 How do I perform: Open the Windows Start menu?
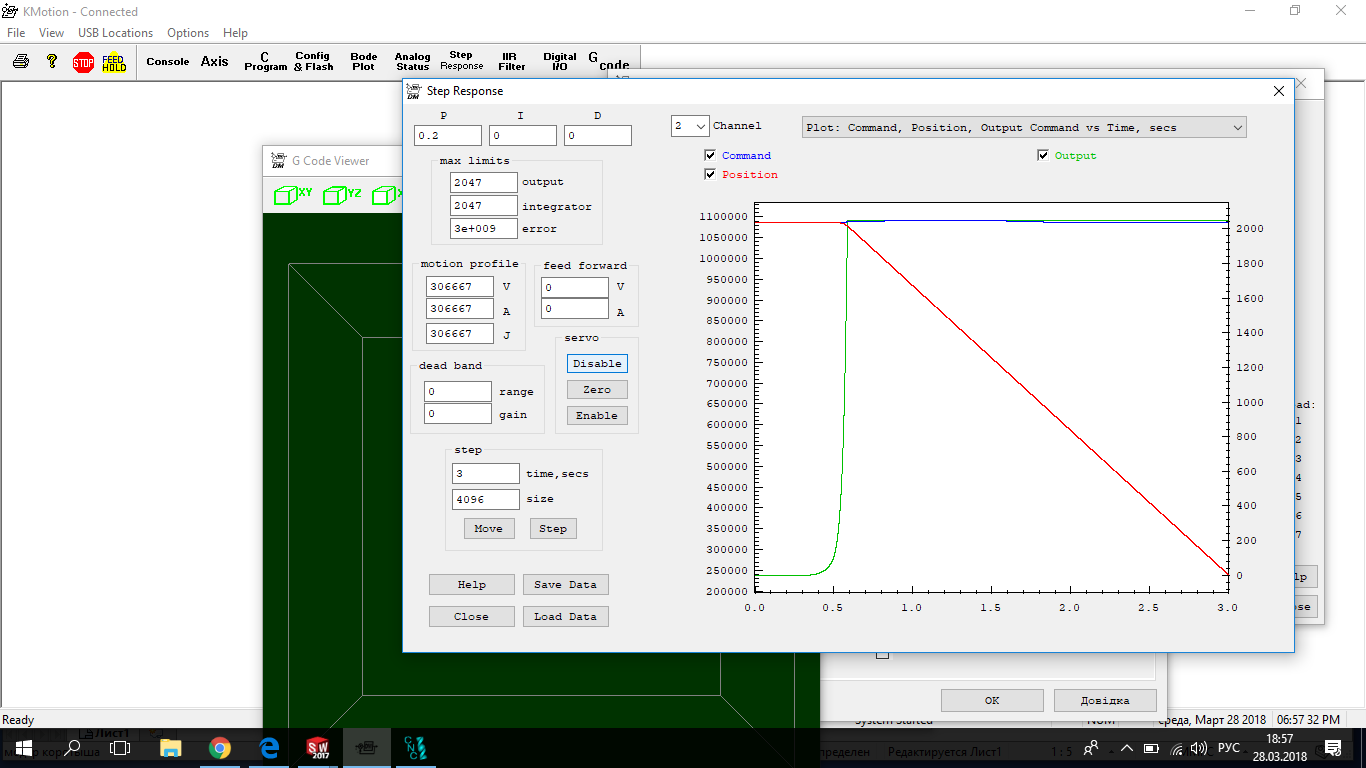[x=23, y=748]
